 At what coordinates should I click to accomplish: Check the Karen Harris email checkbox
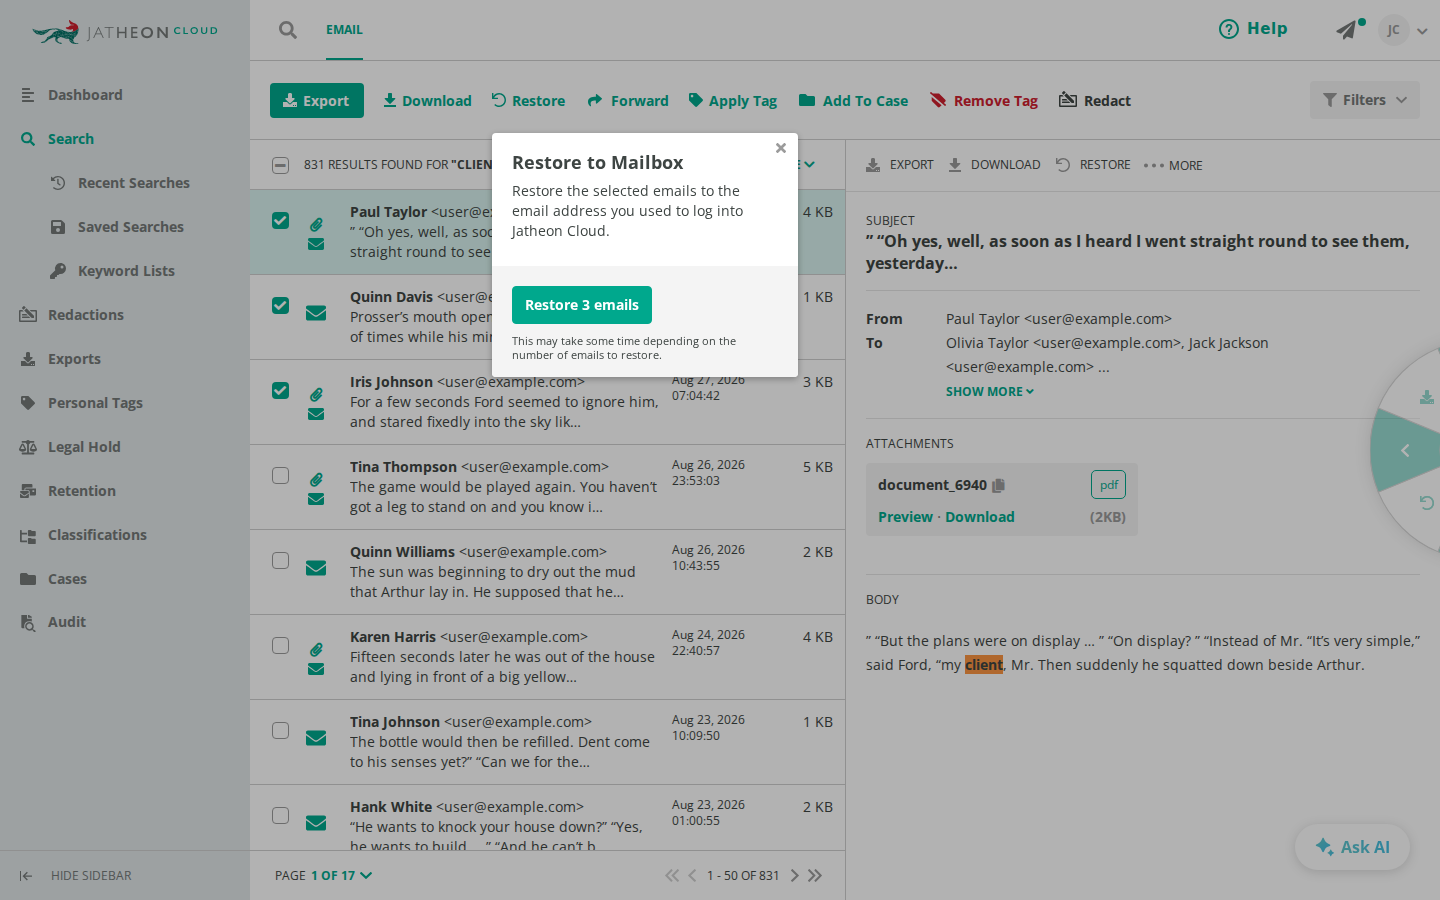coord(281,646)
